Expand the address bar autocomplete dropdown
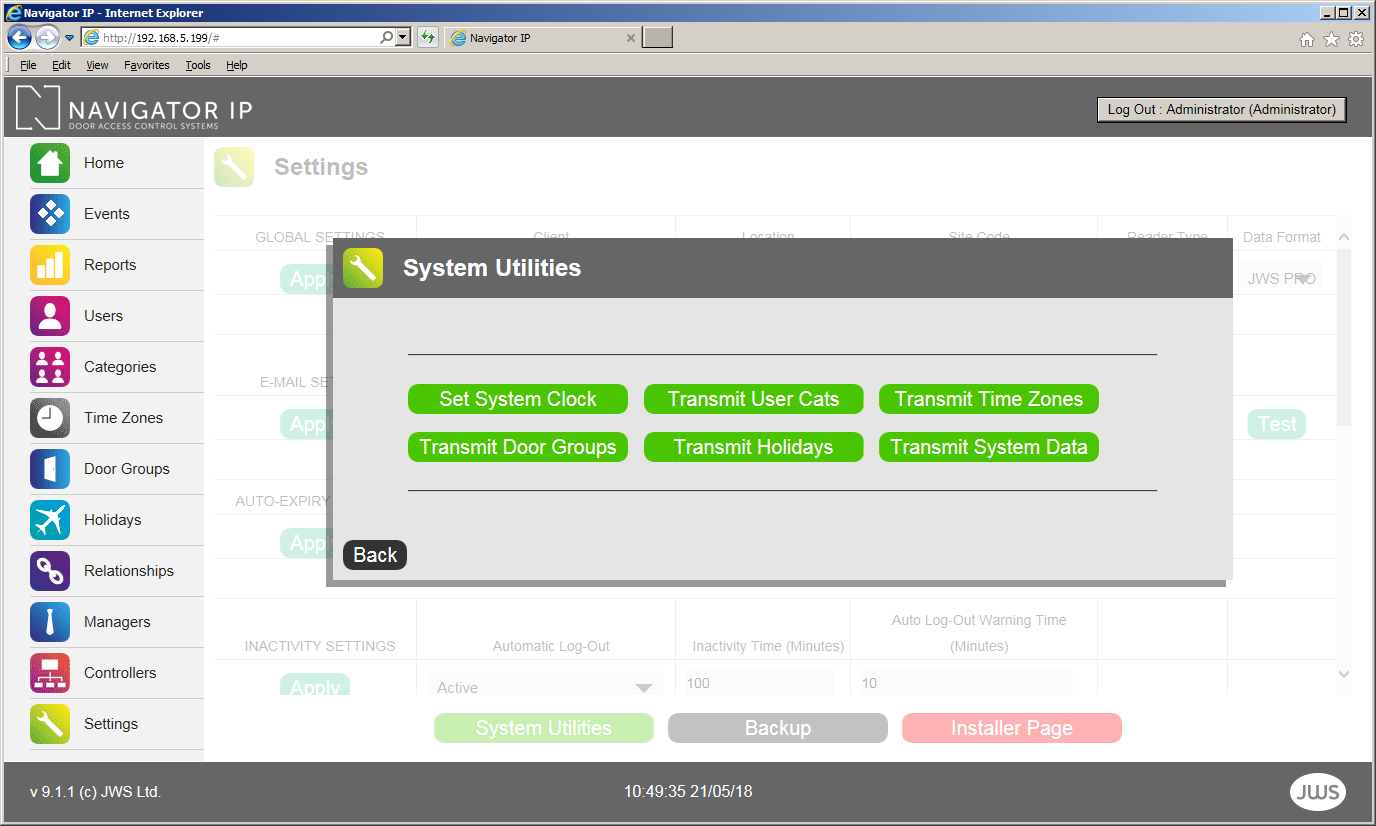The height and width of the screenshot is (826, 1376). [x=403, y=37]
